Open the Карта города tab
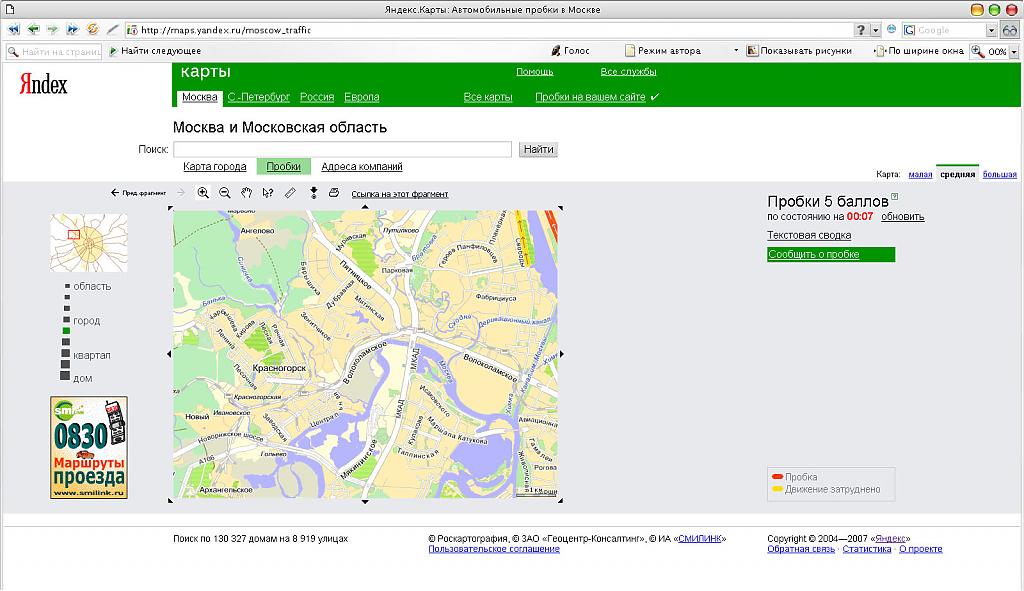This screenshot has height=591, width=1024. click(x=214, y=167)
